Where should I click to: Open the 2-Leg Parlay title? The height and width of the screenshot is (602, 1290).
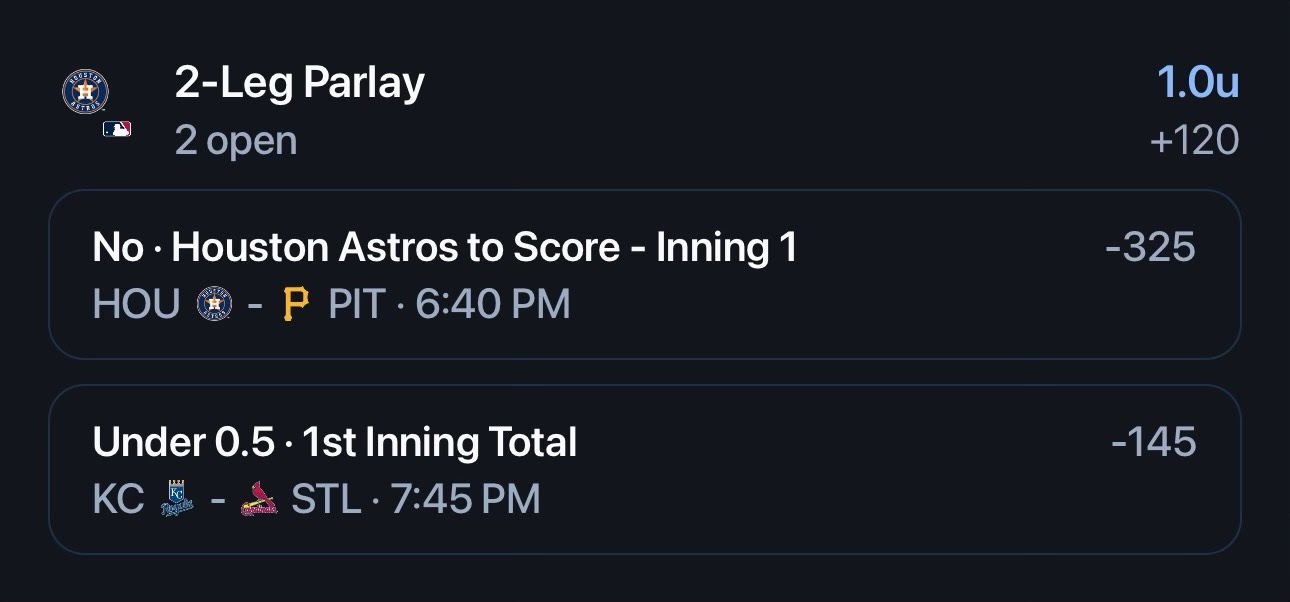[x=299, y=83]
